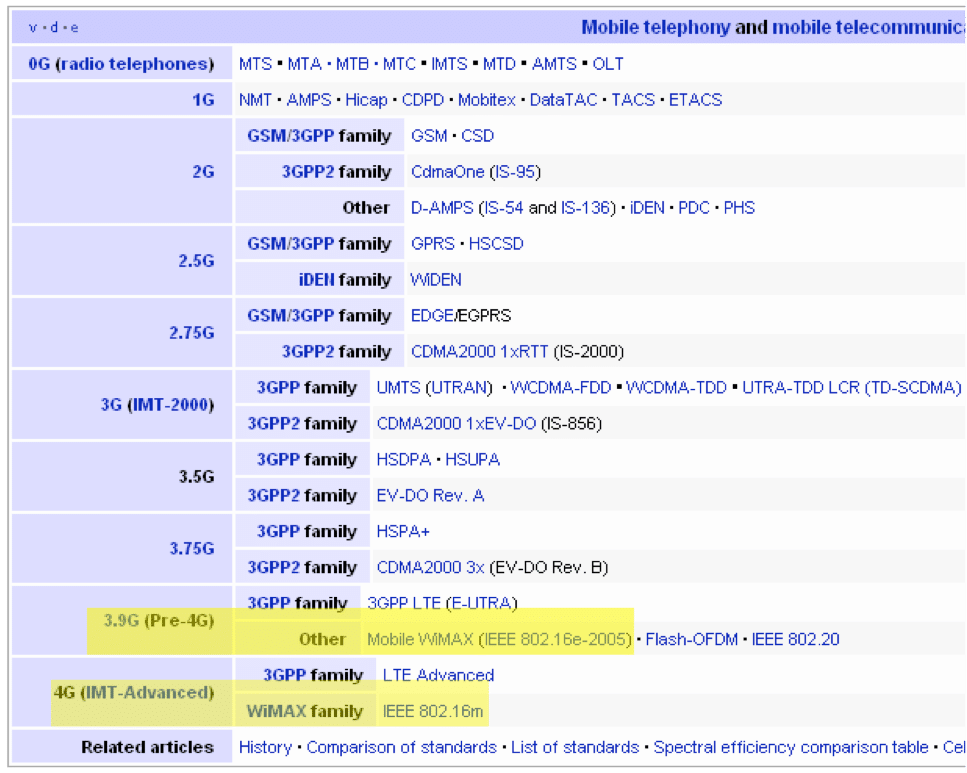Click the 'v' view template link
This screenshot has width=967, height=773.
coord(33,28)
